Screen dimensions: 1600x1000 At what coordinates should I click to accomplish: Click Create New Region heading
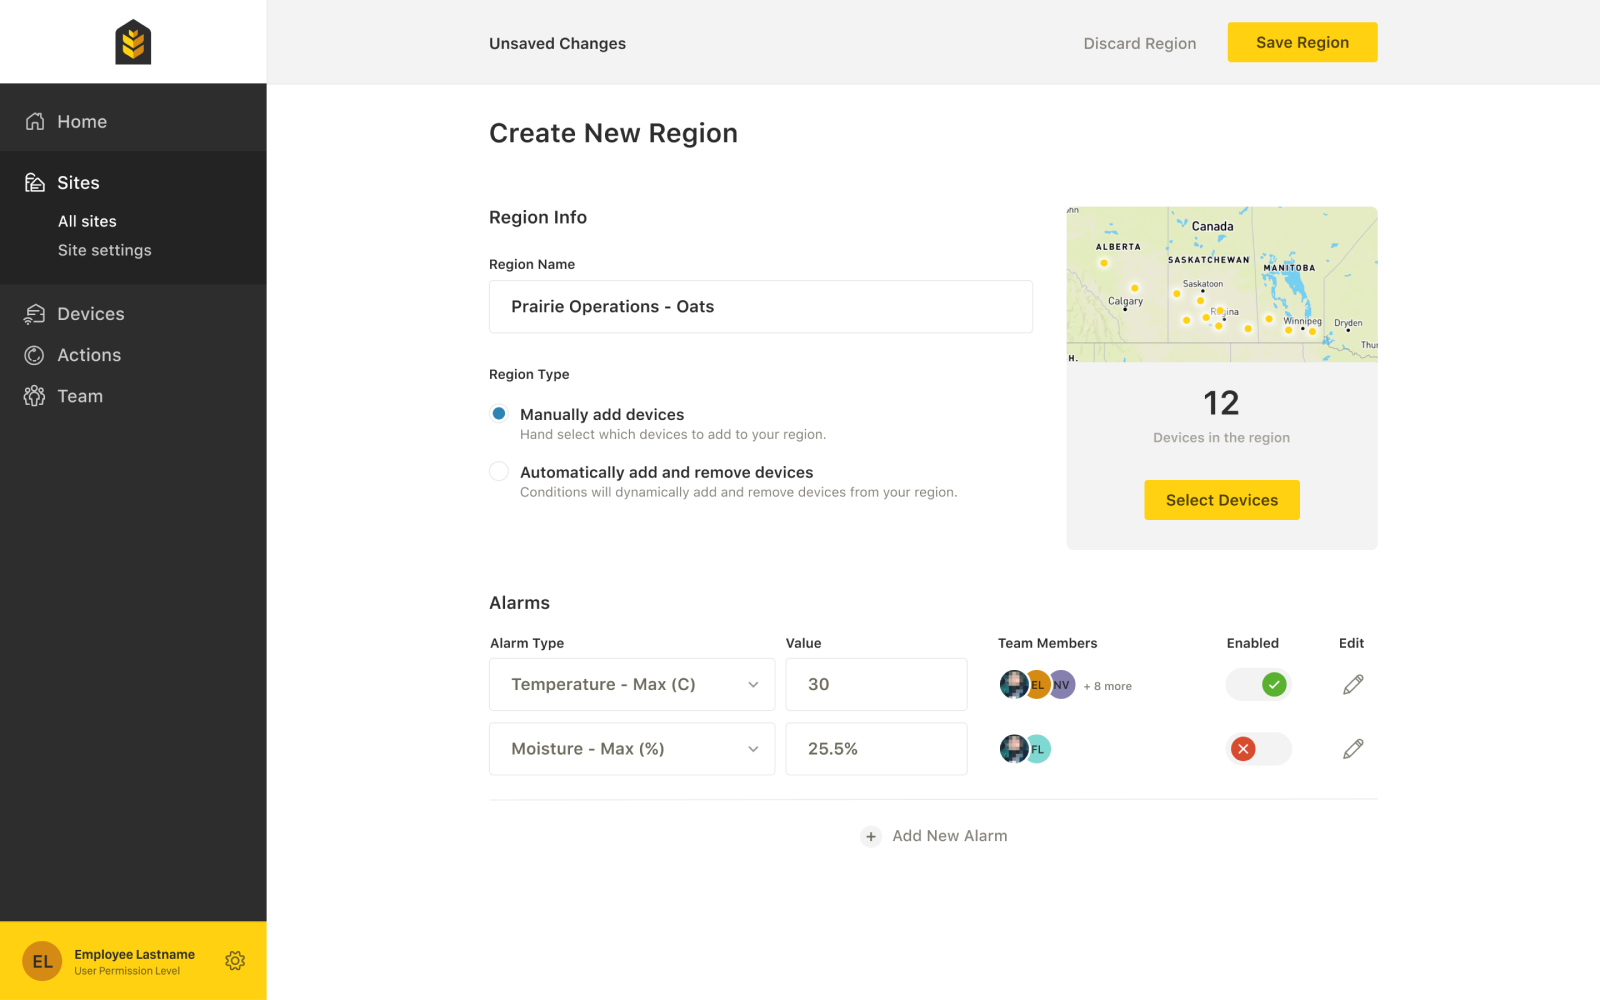(x=614, y=133)
